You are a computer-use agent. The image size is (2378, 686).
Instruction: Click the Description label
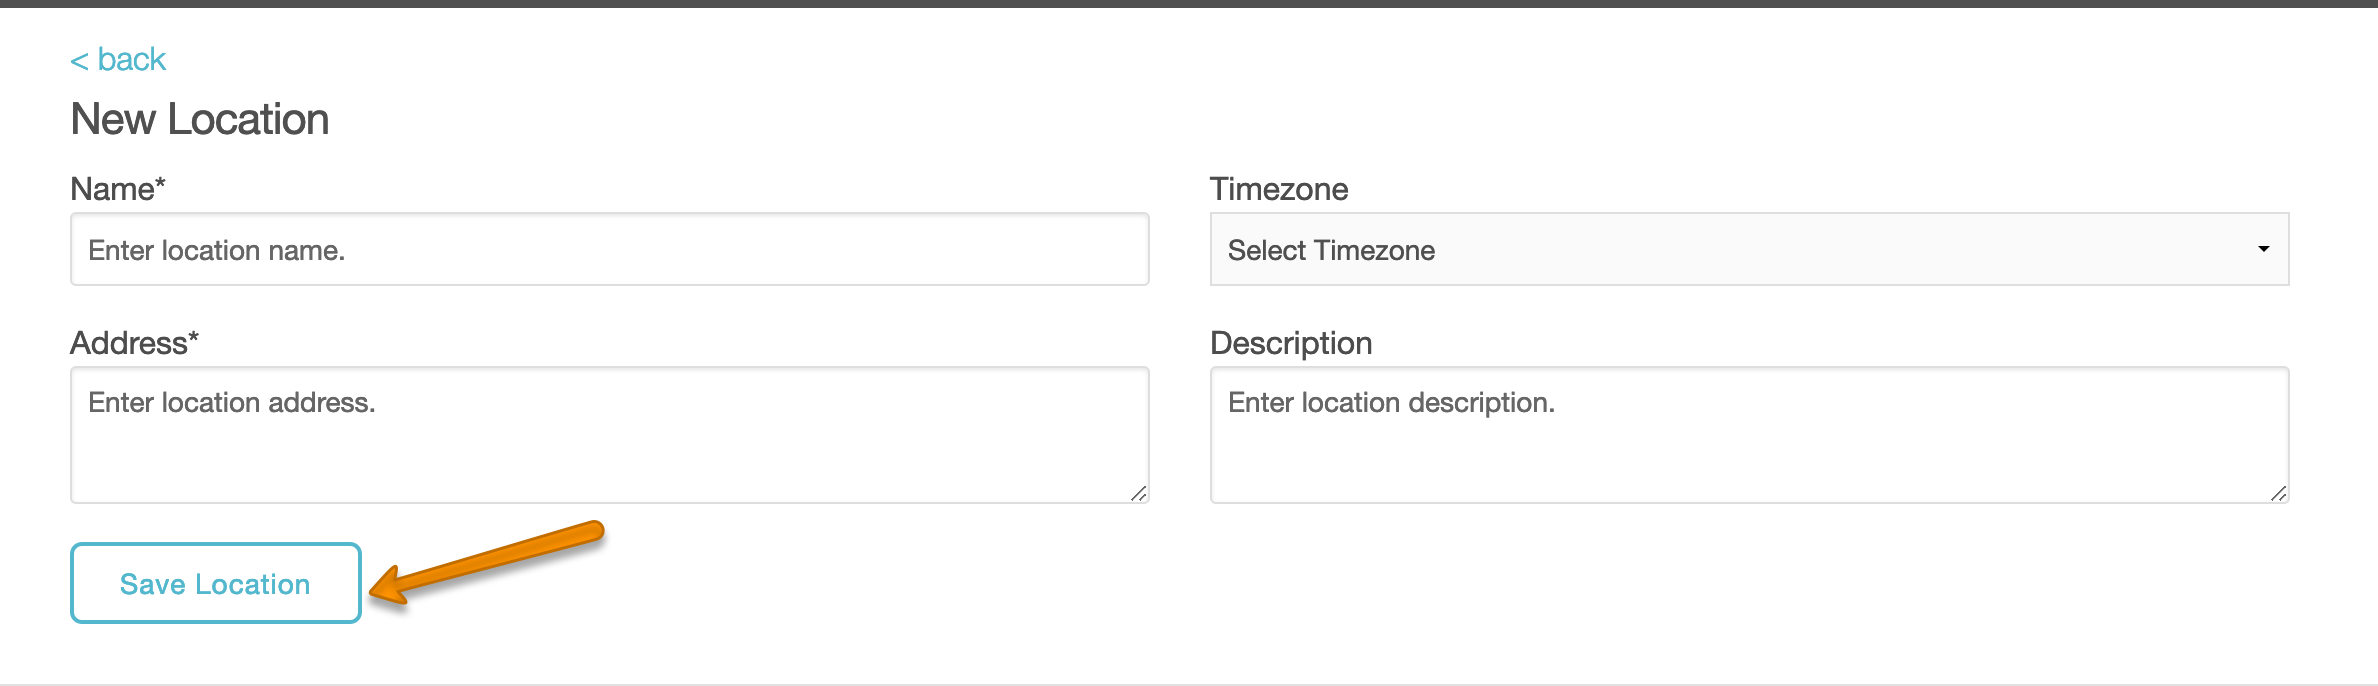[x=1291, y=342]
